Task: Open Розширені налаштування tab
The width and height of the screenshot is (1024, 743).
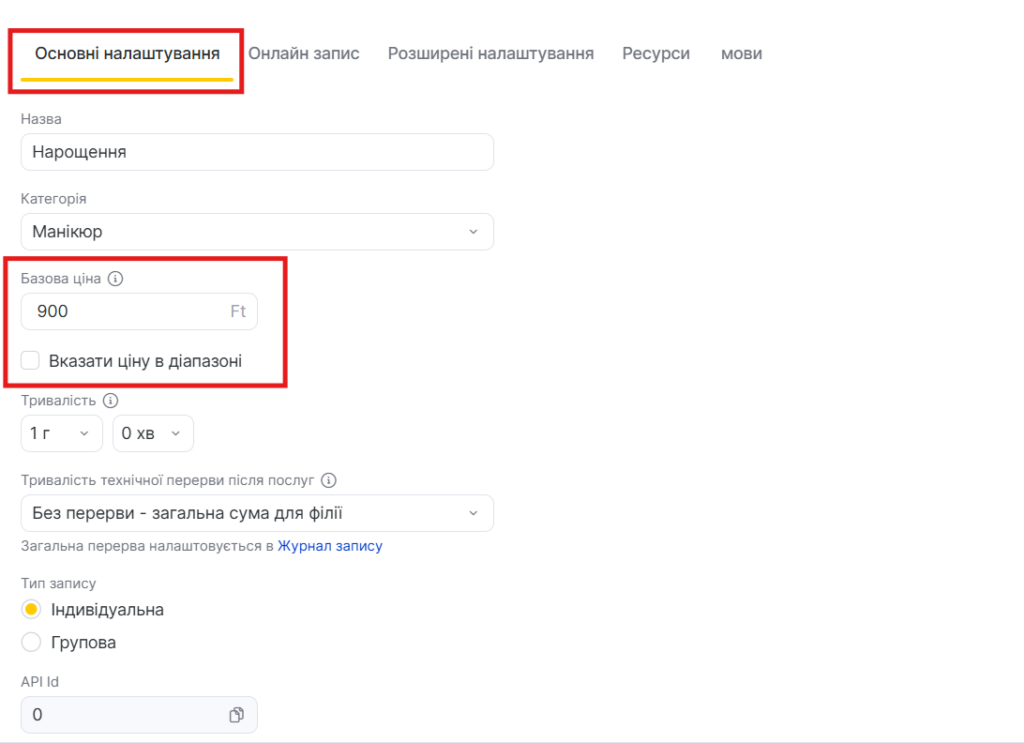Action: [491, 54]
